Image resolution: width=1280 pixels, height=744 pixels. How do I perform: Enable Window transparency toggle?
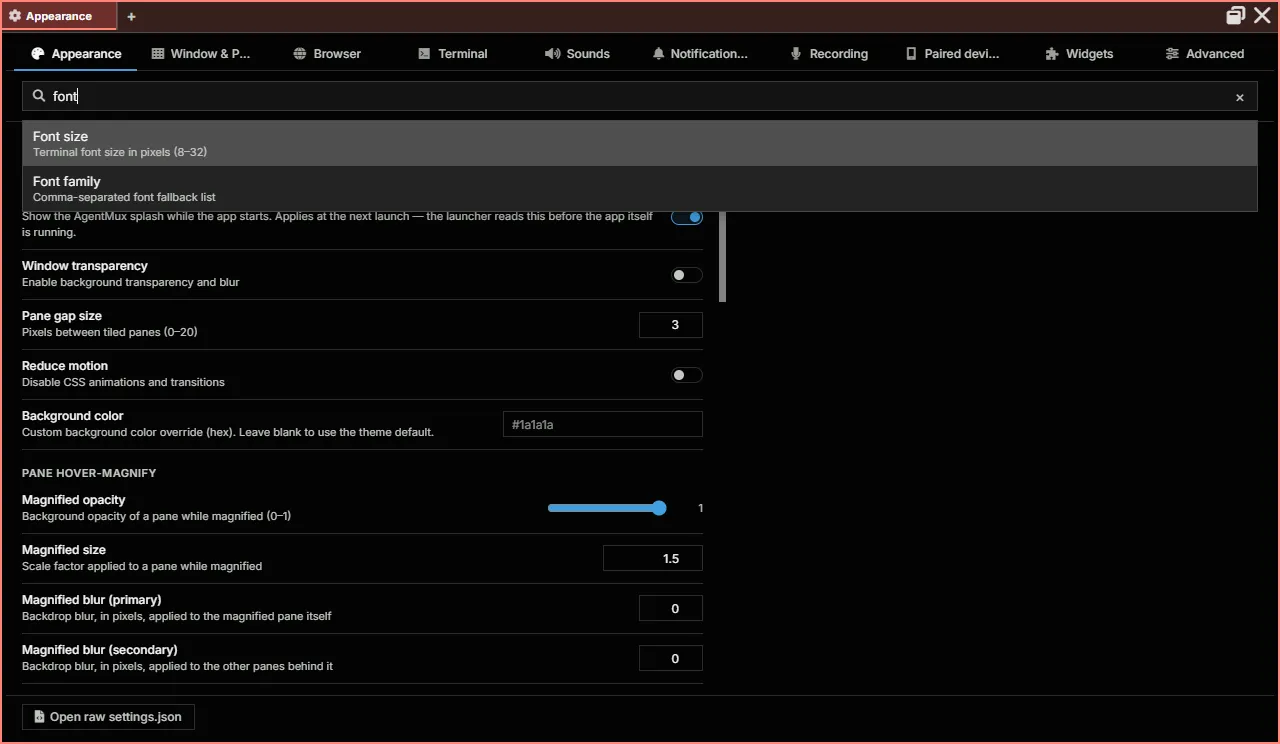click(687, 275)
